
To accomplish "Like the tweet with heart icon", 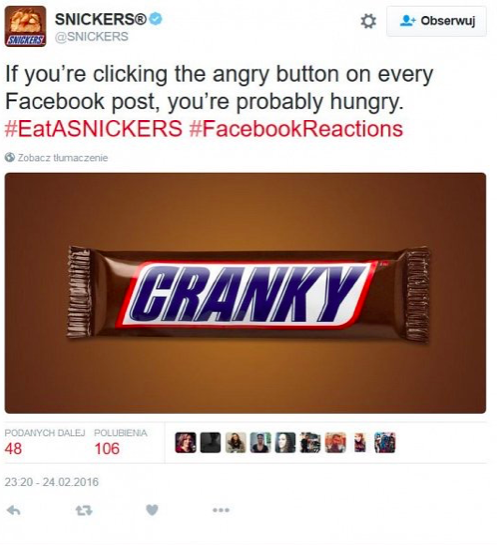I will [x=152, y=510].
